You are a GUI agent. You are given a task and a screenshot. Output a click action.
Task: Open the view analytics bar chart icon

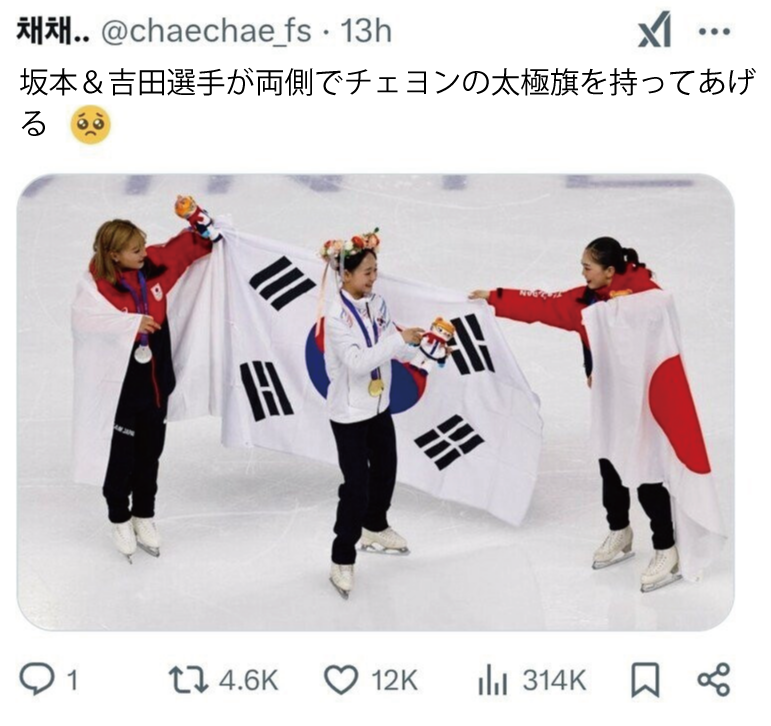(493, 681)
